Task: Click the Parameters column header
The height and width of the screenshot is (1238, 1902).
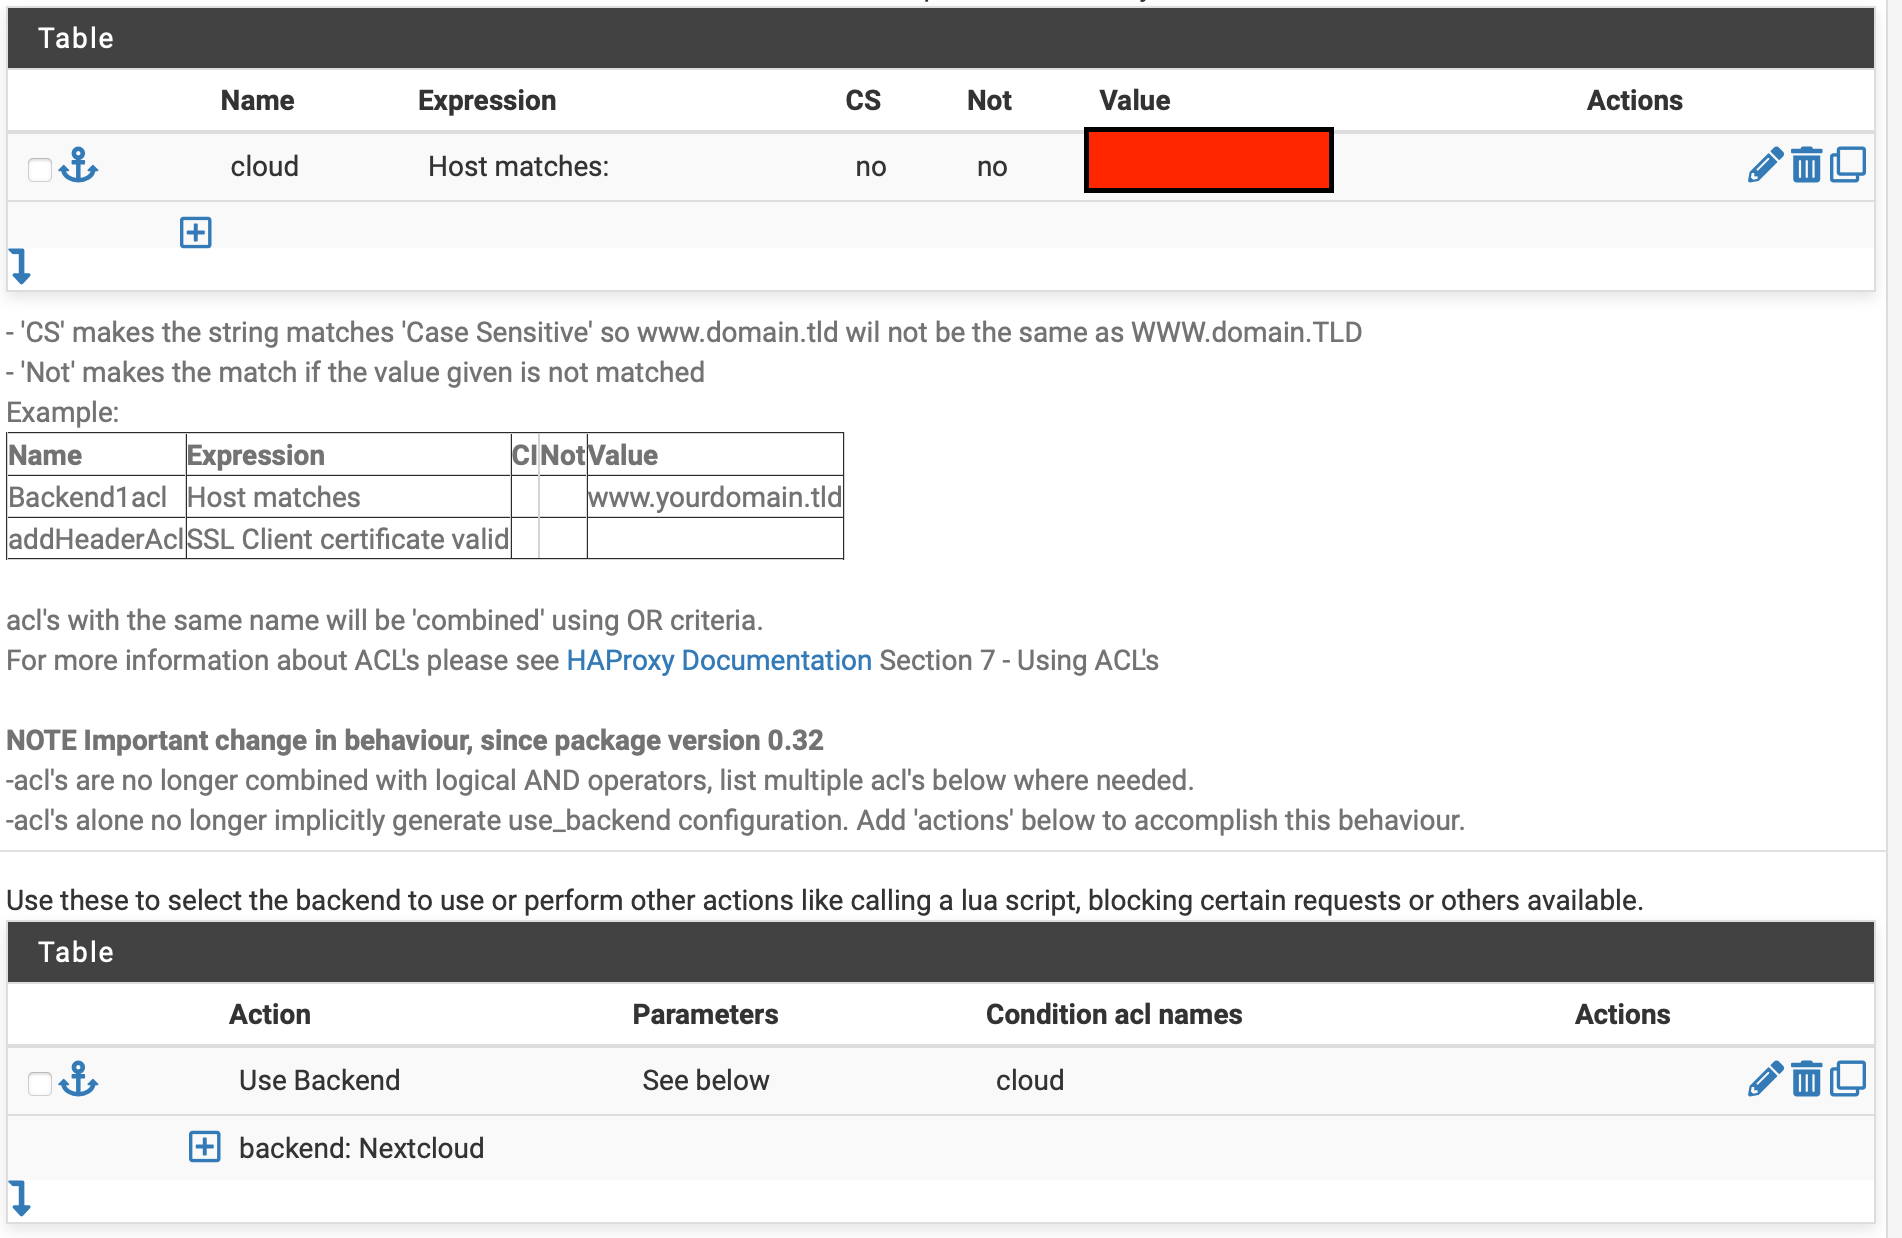Action: (705, 1014)
